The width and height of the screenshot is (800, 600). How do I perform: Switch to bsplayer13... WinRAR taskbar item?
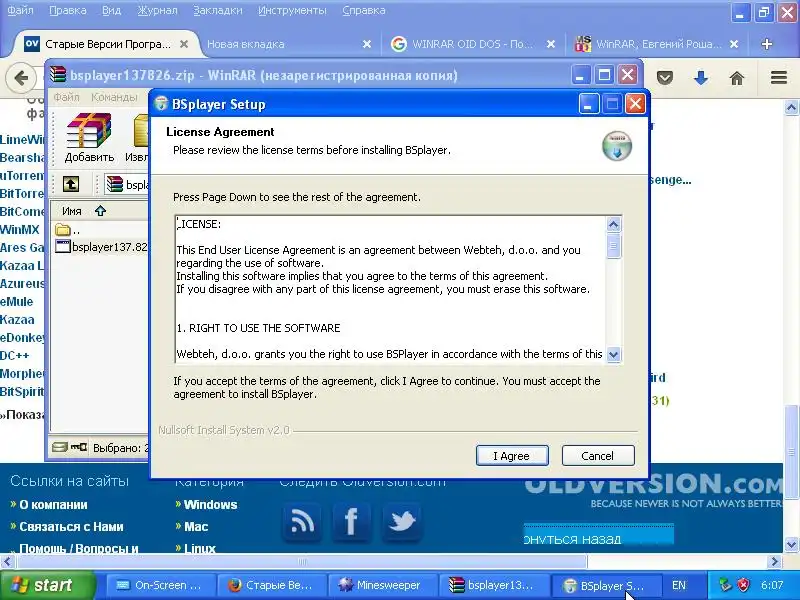pos(494,585)
